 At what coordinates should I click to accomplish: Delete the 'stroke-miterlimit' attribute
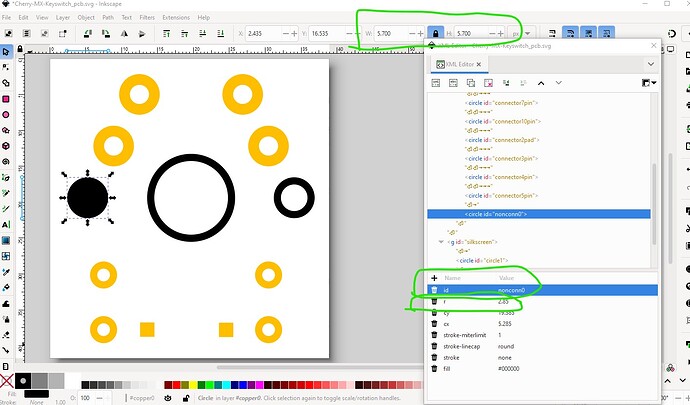coord(434,335)
